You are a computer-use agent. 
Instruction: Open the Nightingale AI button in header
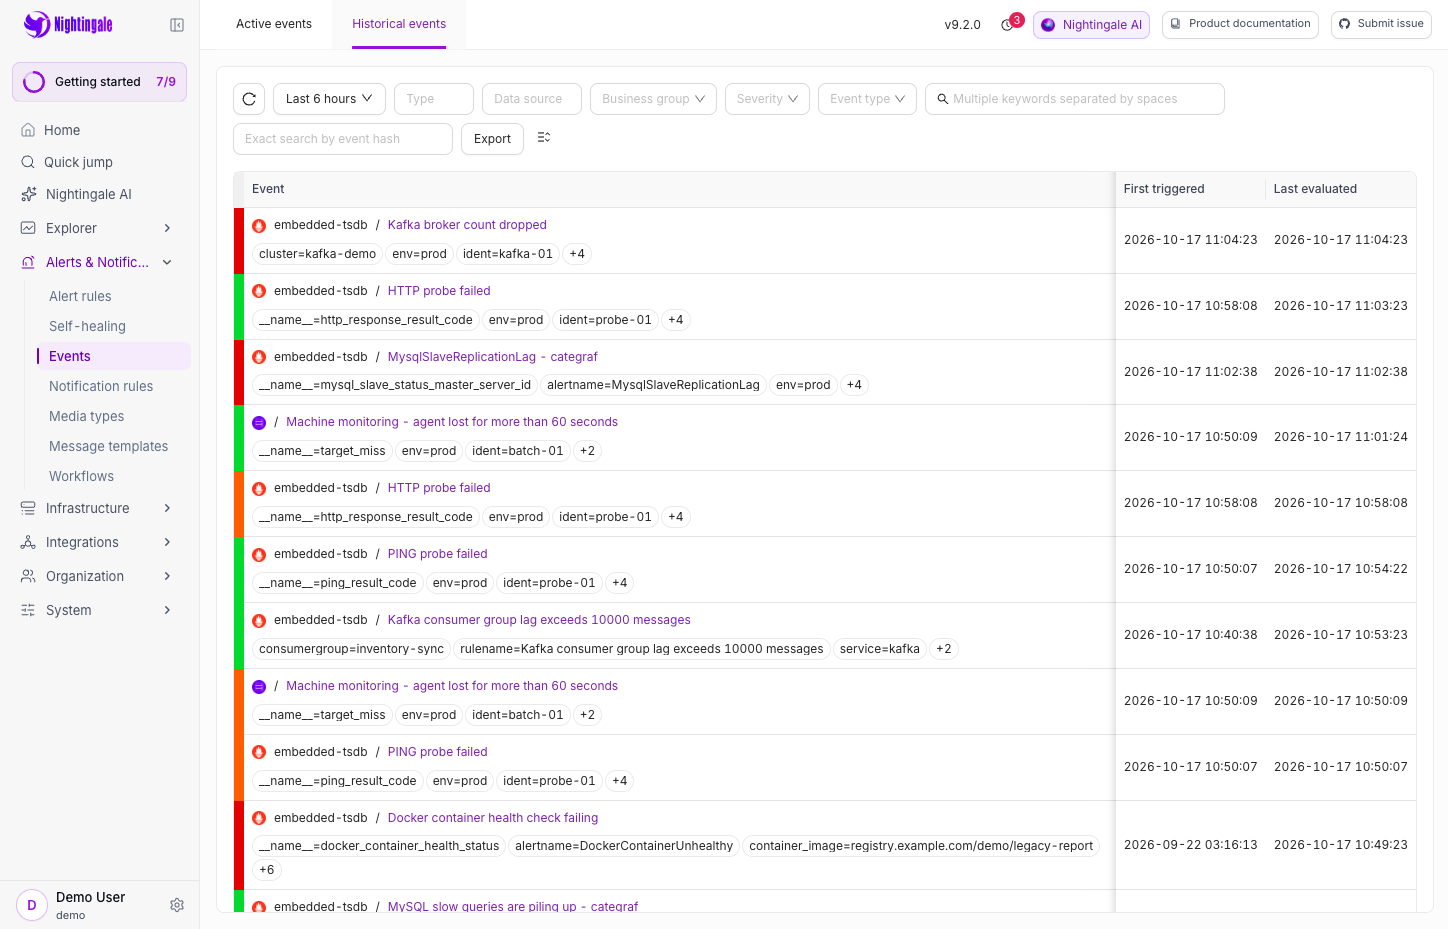tap(1091, 25)
